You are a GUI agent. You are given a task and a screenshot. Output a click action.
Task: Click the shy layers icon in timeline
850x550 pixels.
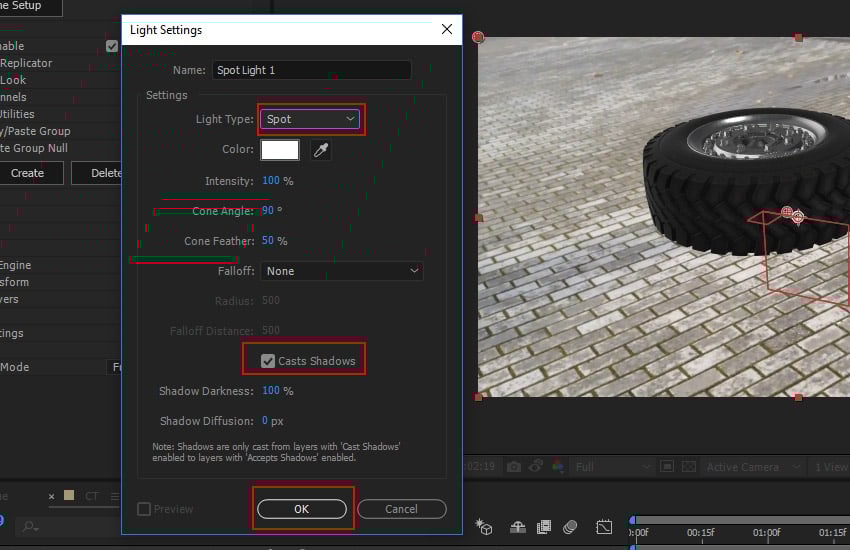[x=518, y=527]
